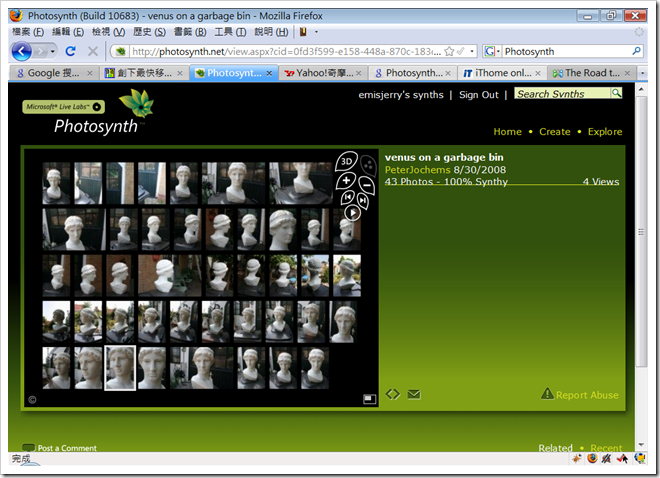Close the active Photosynt... tab
The width and height of the screenshot is (660, 478).
tap(269, 73)
